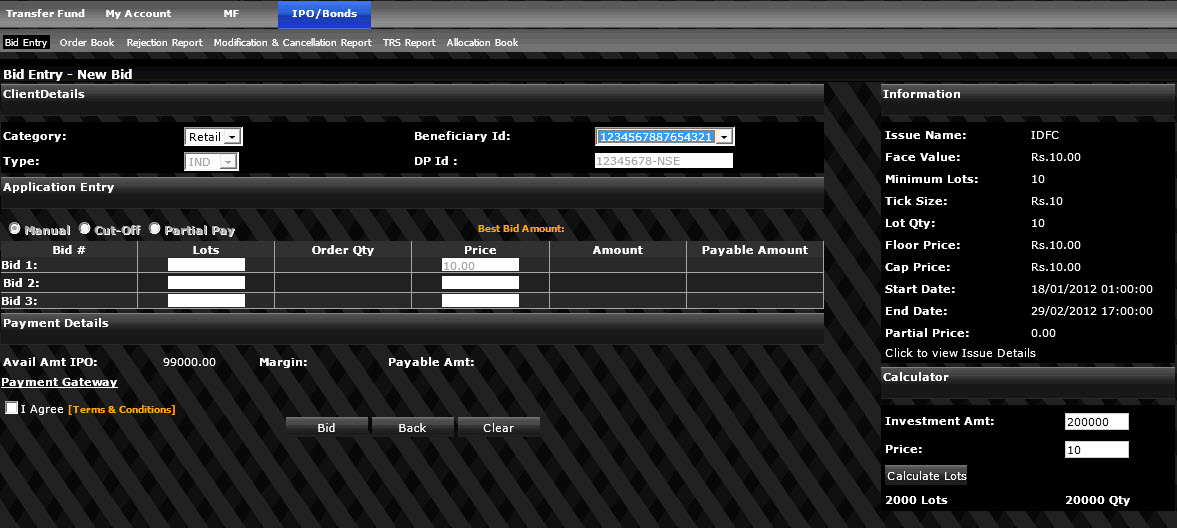
Task: Open the Allocation Book tab
Action: click(x=482, y=43)
